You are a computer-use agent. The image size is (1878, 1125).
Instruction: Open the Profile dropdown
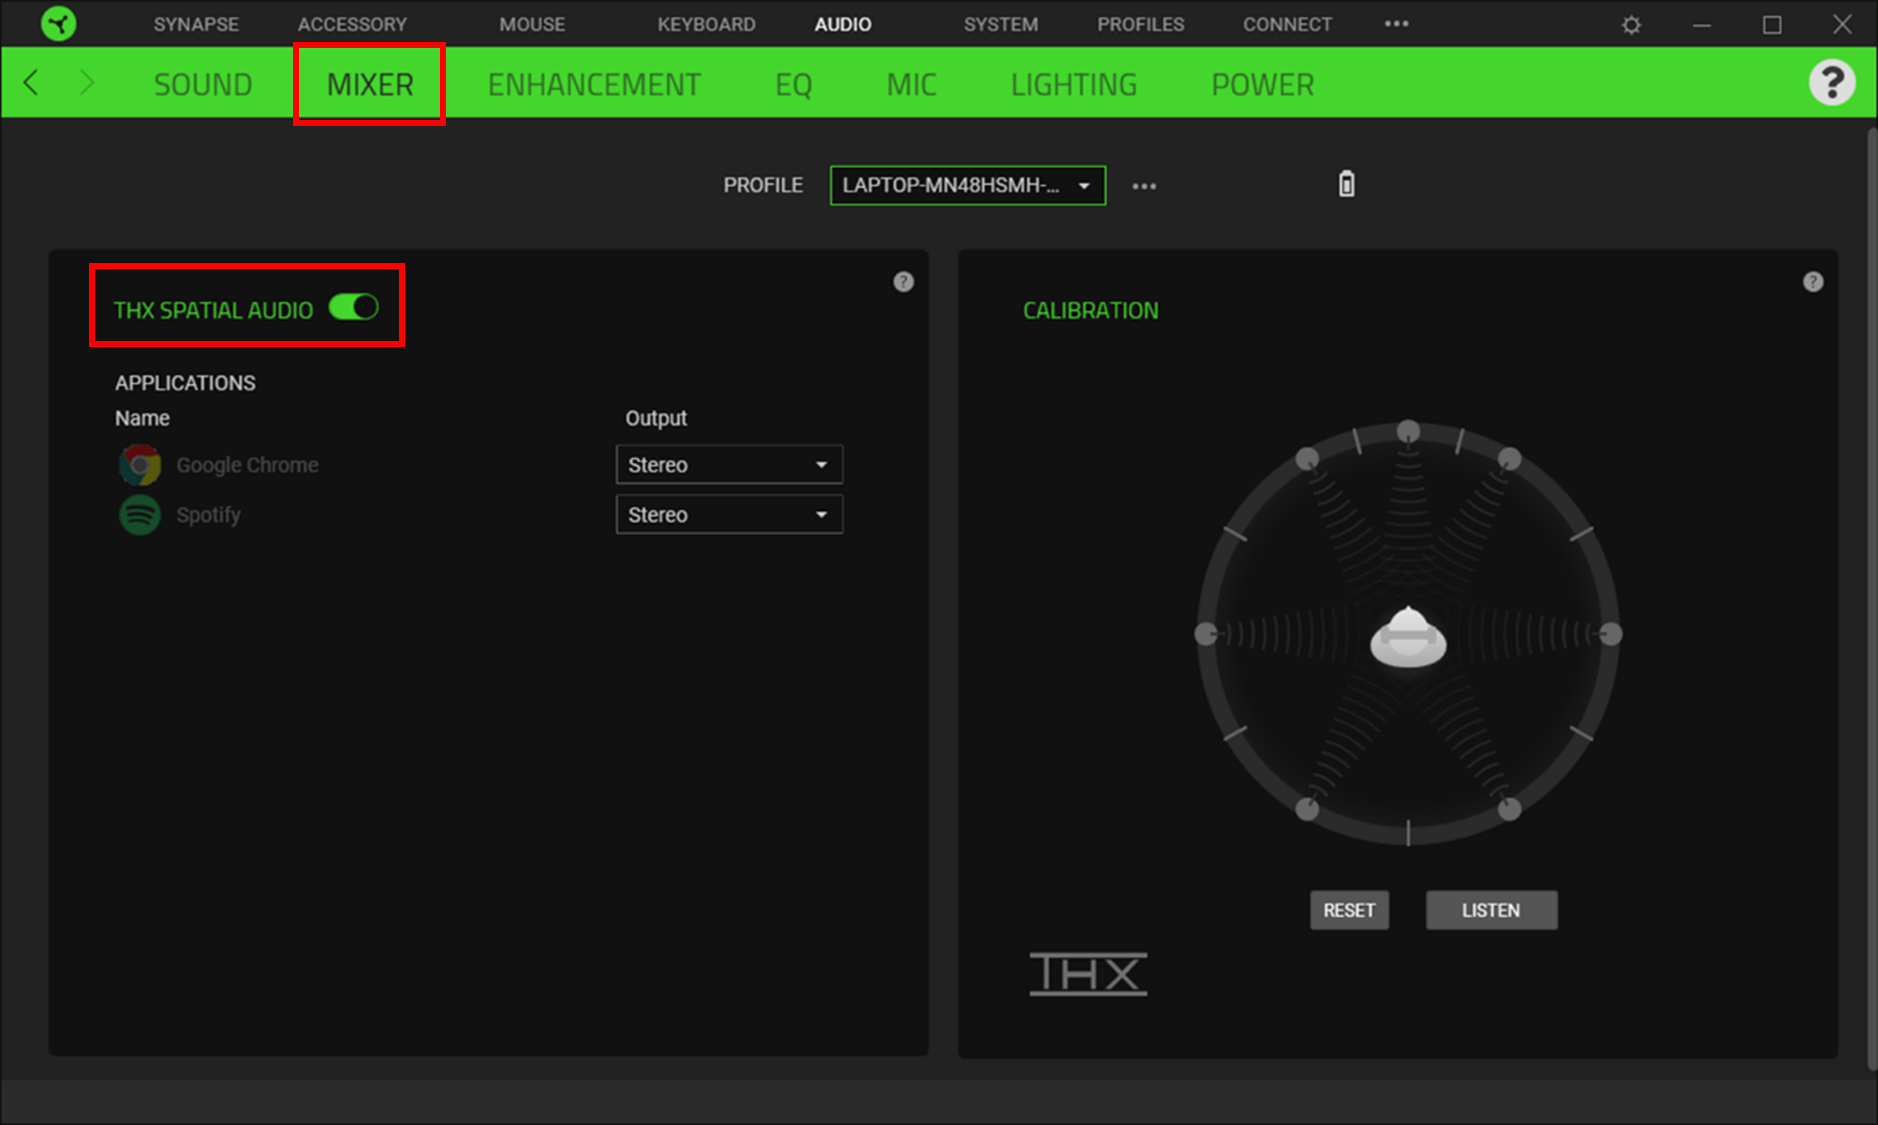[966, 185]
